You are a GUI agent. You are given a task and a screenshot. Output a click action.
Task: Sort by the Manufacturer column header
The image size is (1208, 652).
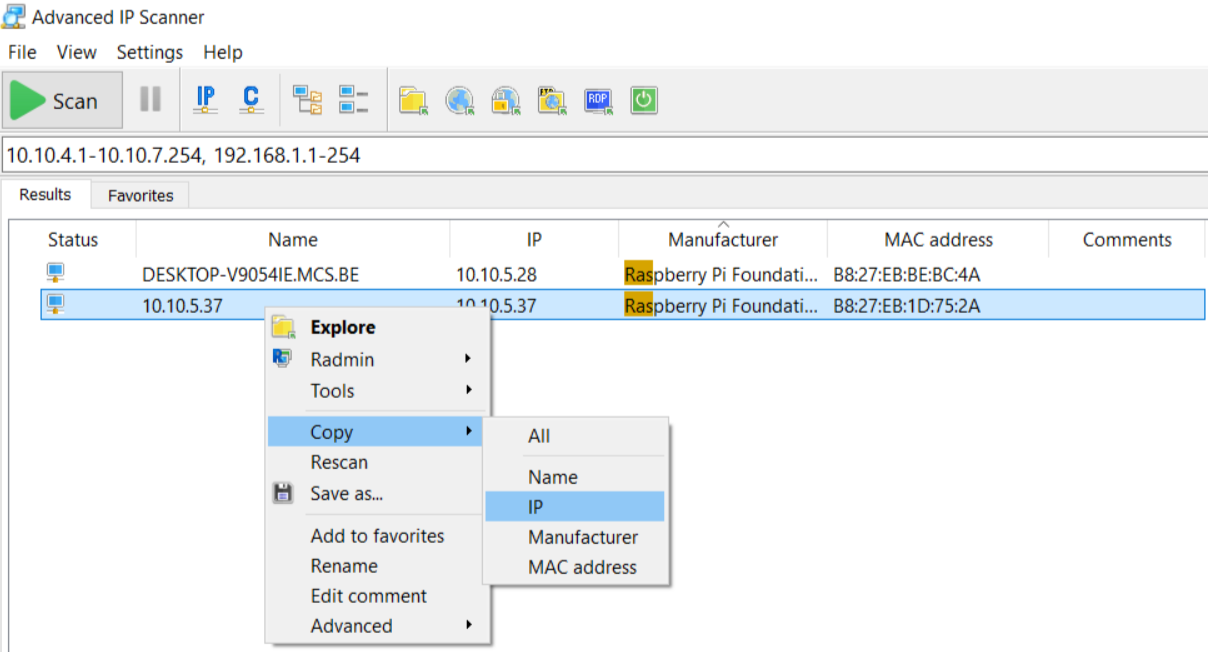[x=723, y=240]
